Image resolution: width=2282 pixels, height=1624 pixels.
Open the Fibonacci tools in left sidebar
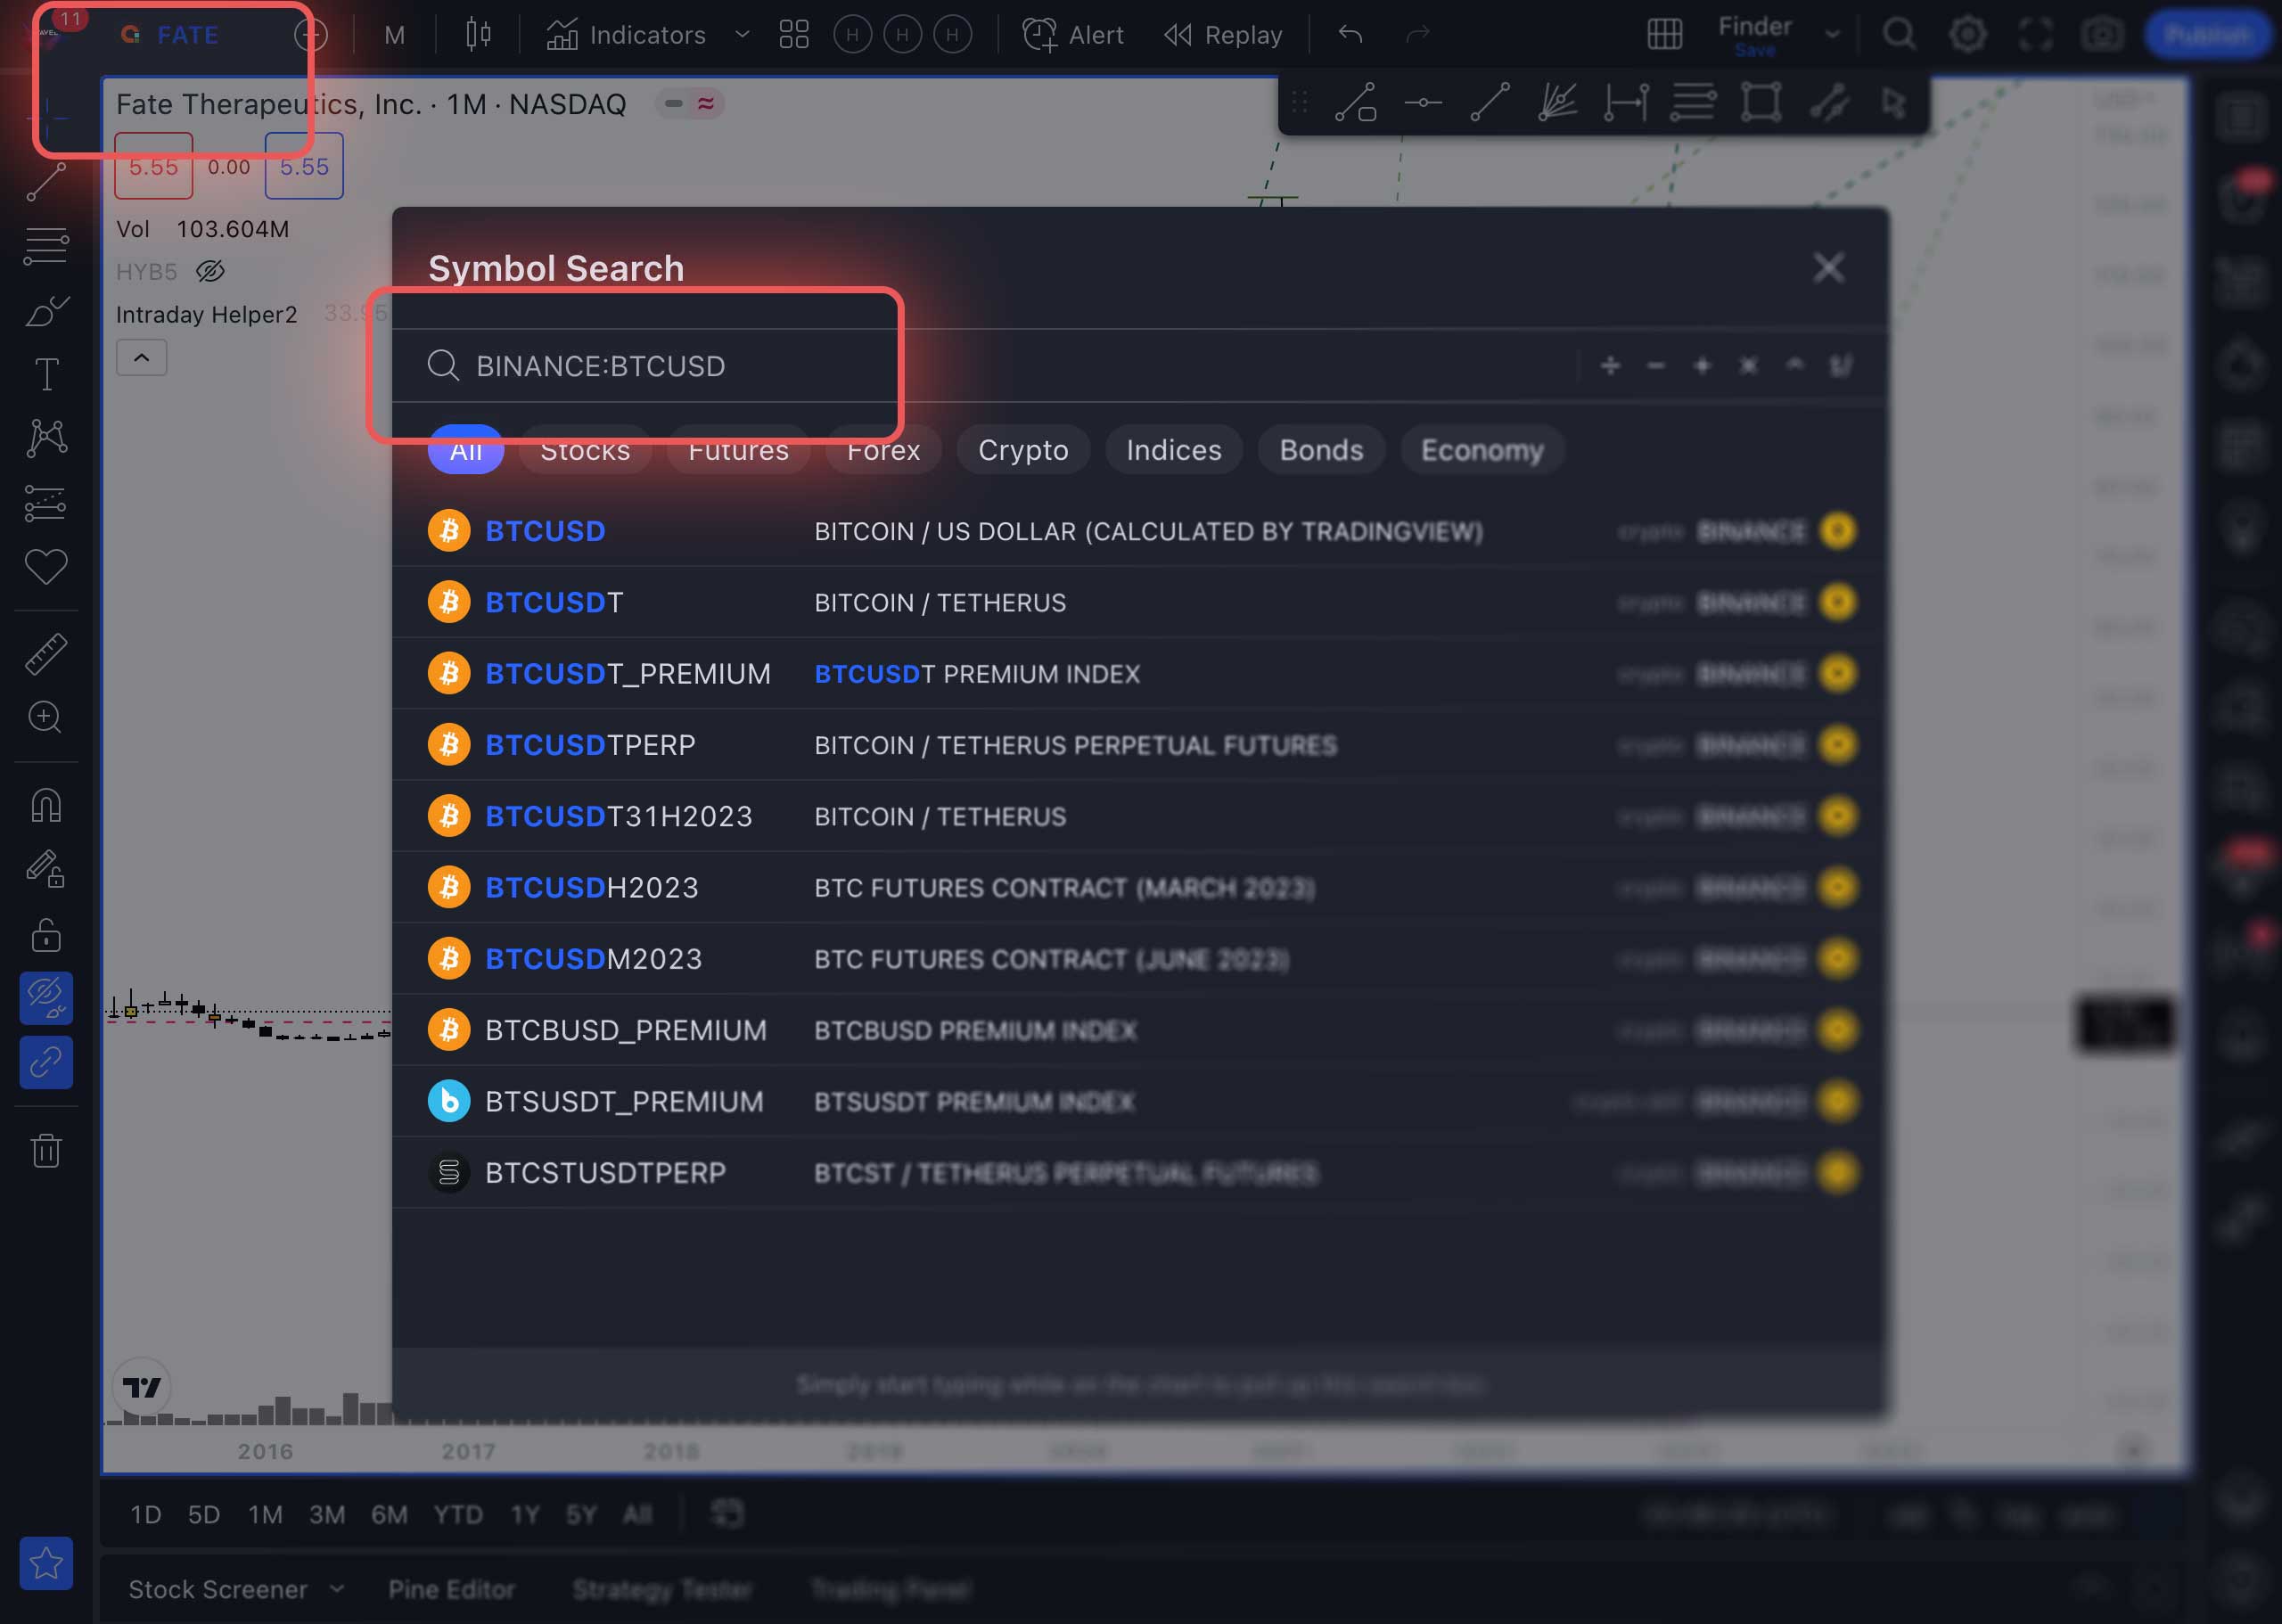point(46,245)
